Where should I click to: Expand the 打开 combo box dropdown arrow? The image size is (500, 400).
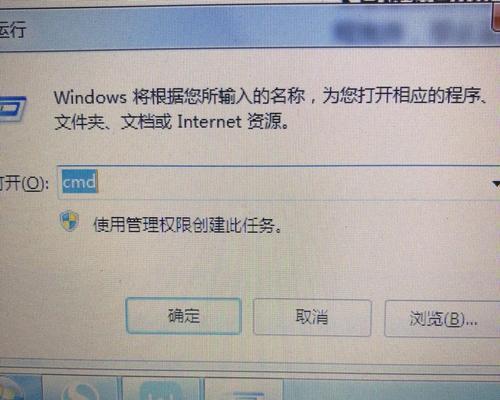coord(496,184)
